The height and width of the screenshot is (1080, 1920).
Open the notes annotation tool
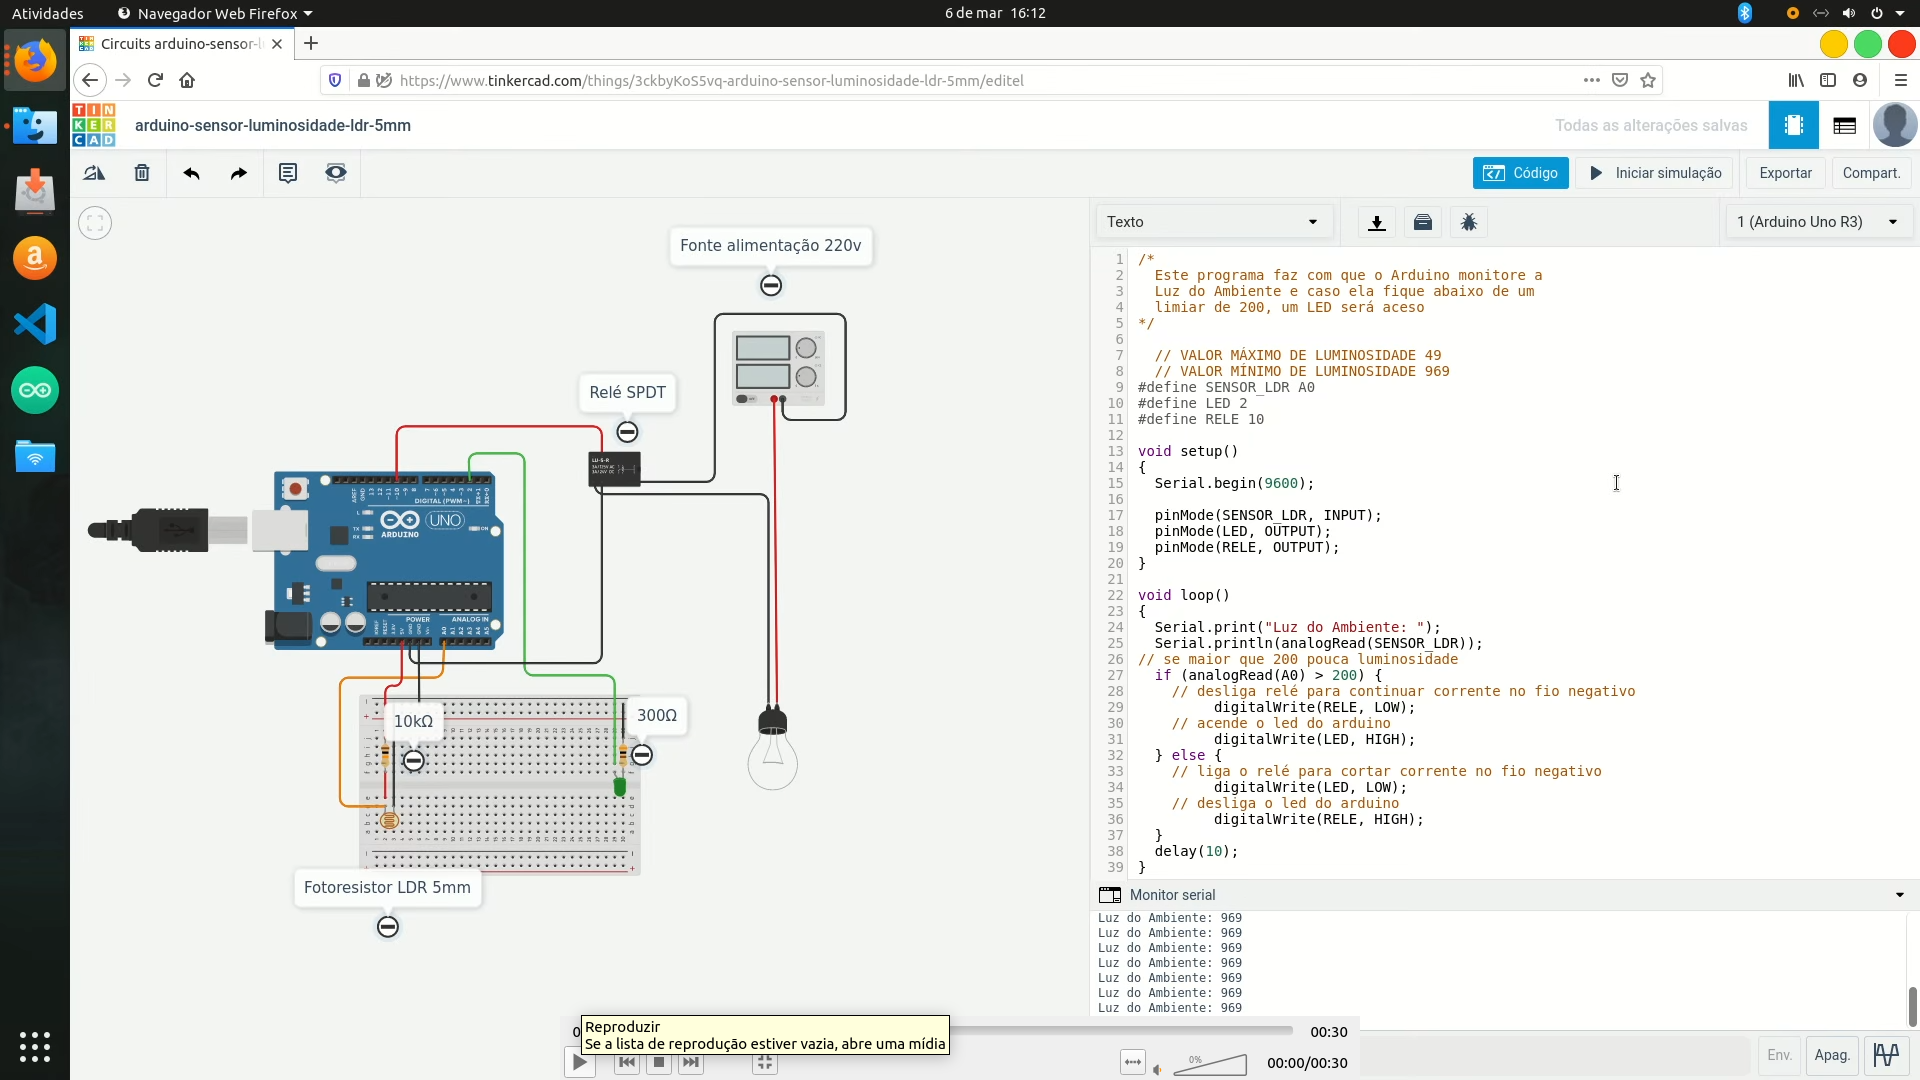(x=288, y=172)
